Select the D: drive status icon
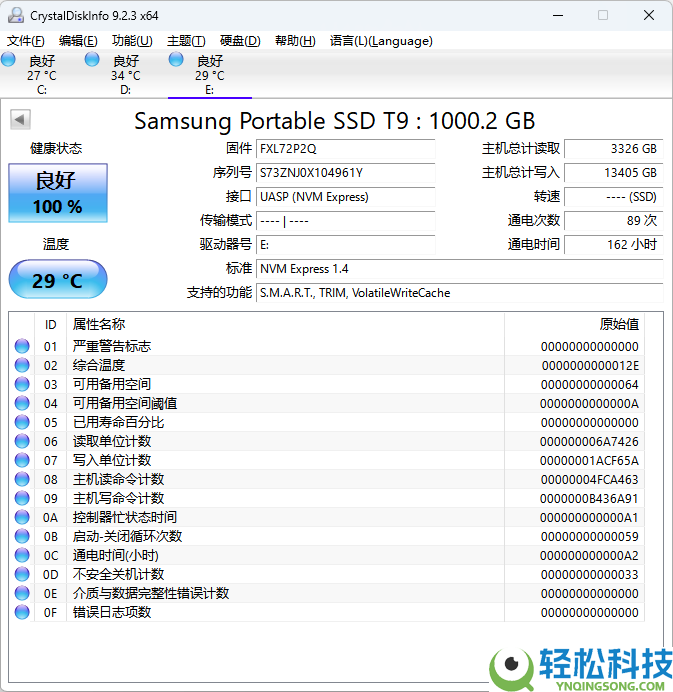The image size is (673, 692). [93, 60]
